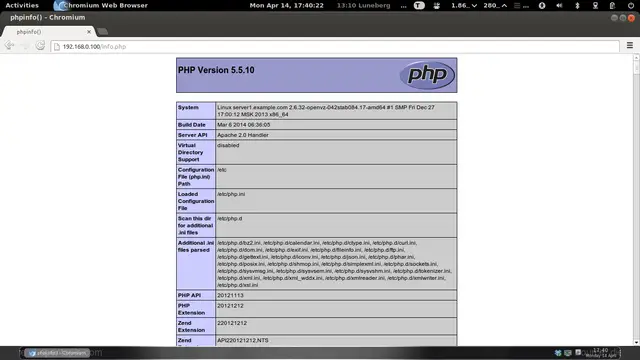Click the page scrollbar down arrow
This screenshot has width=640, height=360.
click(636, 342)
